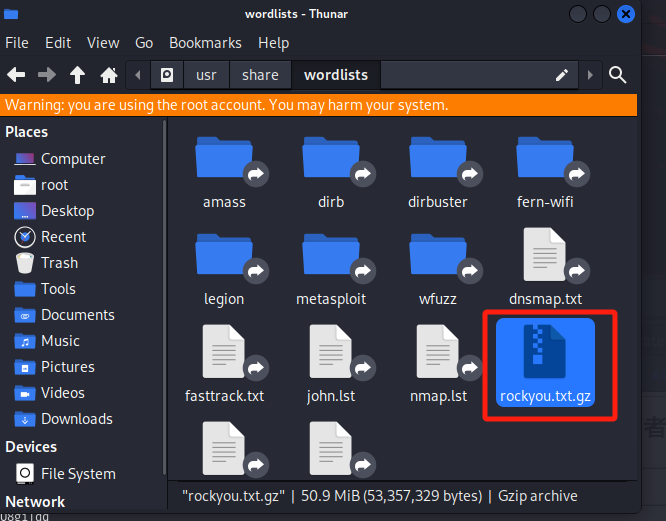Click the filesystem root path button

pos(167,75)
